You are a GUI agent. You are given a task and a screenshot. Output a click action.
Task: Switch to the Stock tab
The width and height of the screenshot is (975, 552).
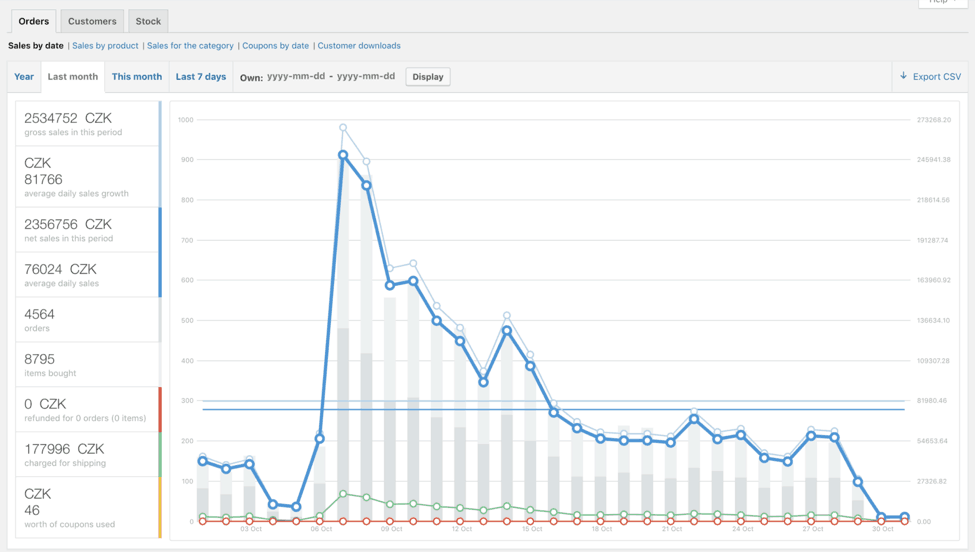[x=148, y=21]
